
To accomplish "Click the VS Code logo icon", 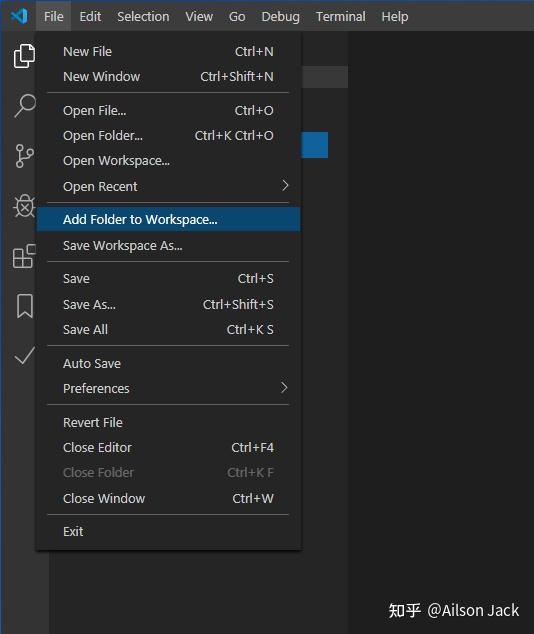I will tap(19, 16).
